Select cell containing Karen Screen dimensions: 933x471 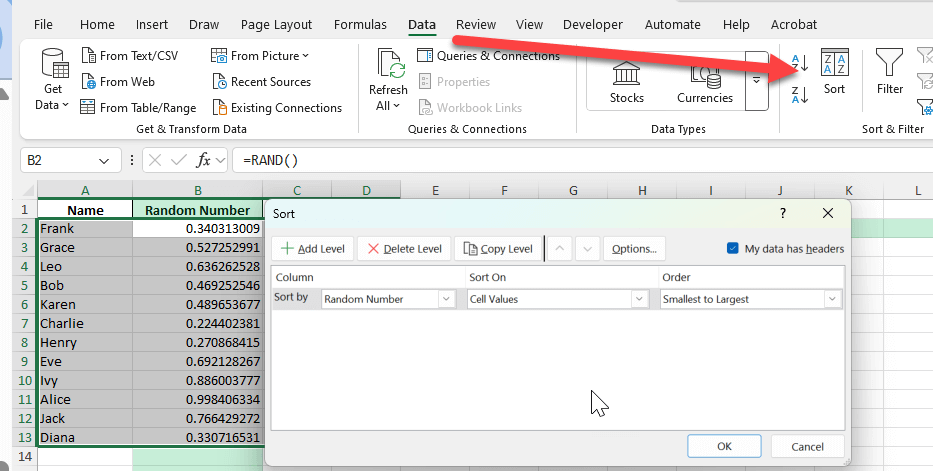point(85,304)
